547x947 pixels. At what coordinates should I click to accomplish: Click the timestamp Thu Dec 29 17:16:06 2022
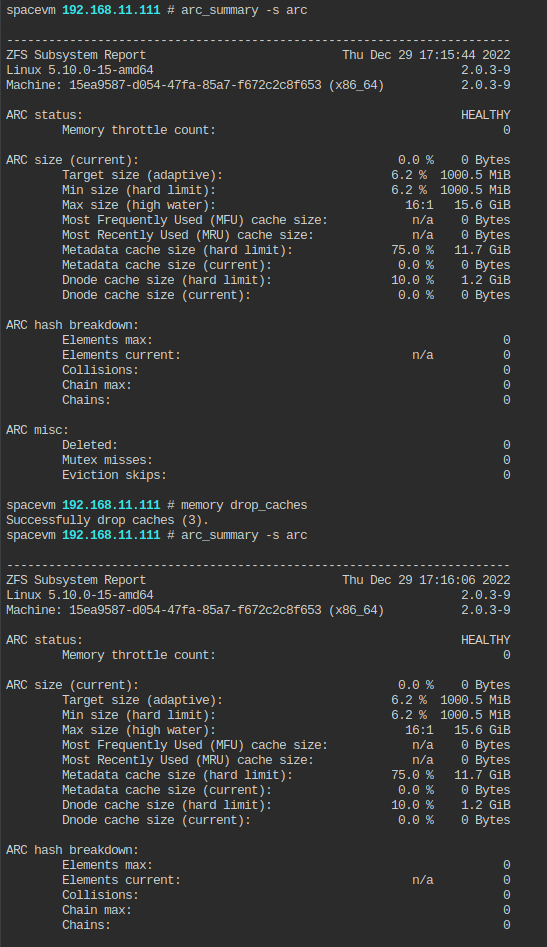(426, 580)
